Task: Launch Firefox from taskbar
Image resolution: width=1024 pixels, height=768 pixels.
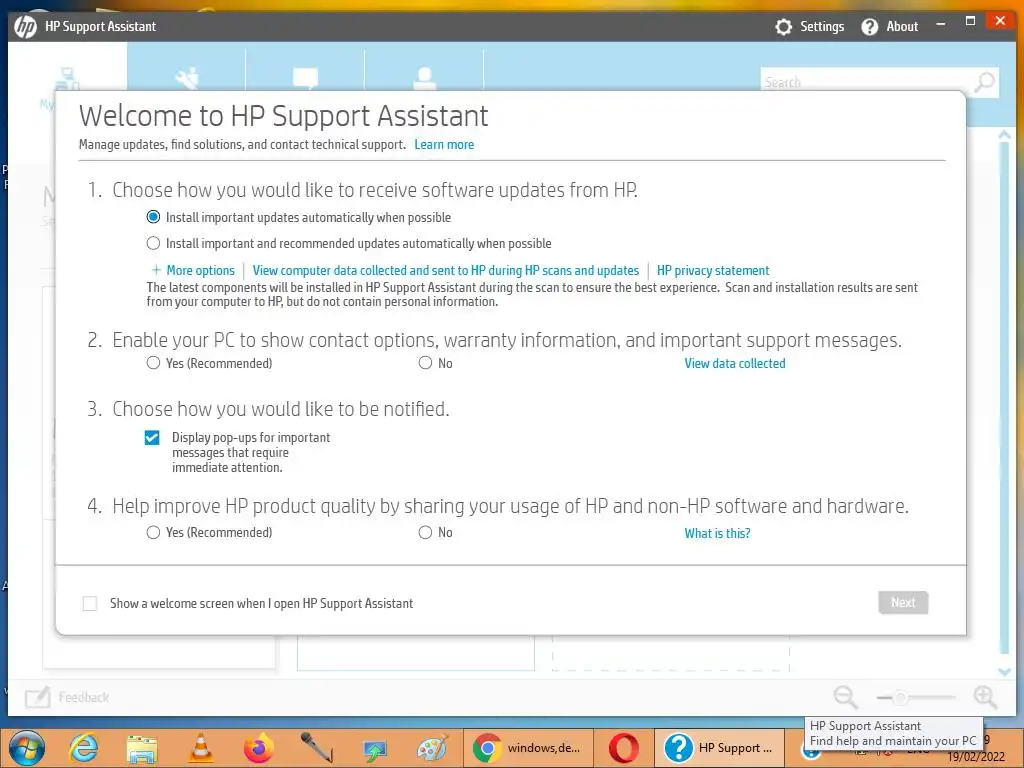Action: click(259, 748)
